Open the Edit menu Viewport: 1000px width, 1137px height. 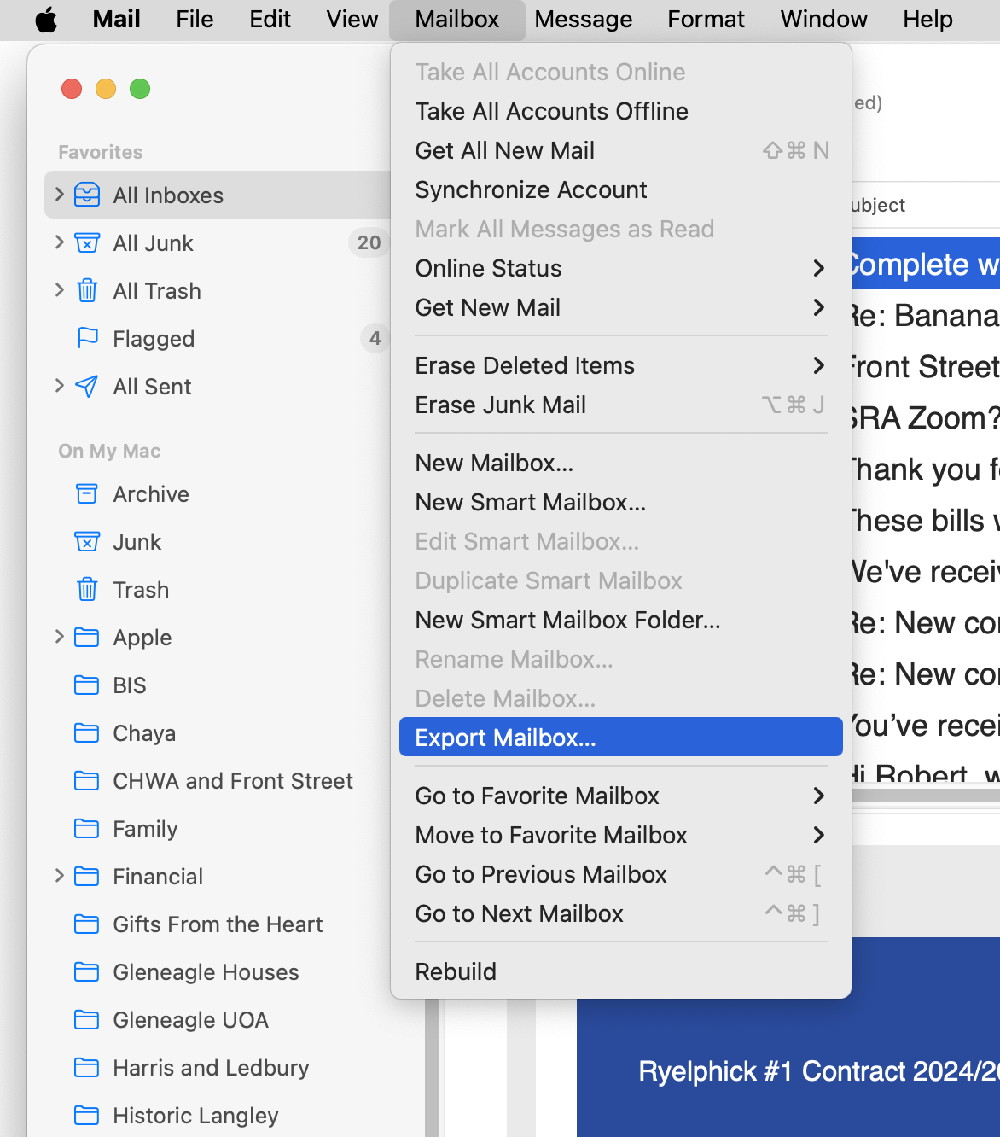pyautogui.click(x=270, y=19)
